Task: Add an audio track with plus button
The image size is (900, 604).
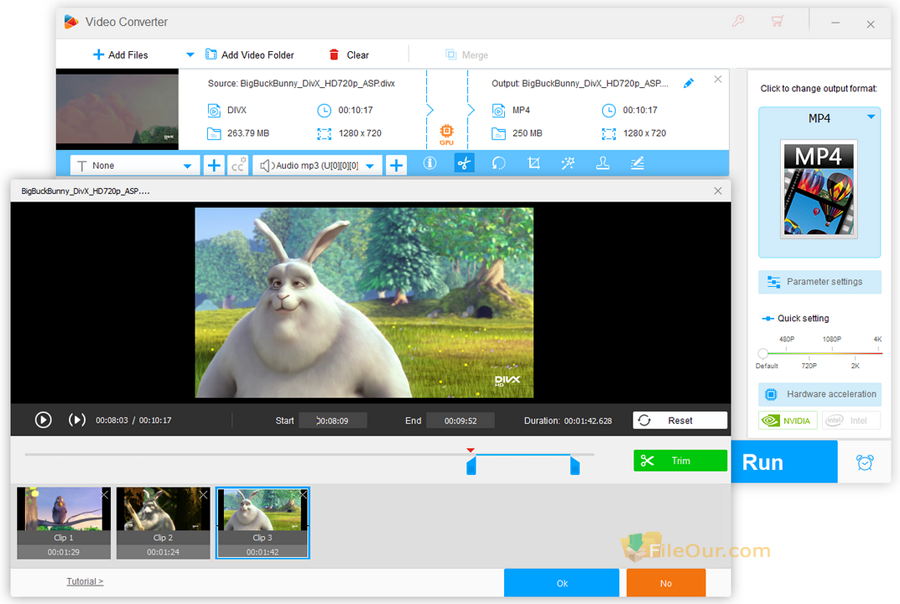Action: (396, 165)
